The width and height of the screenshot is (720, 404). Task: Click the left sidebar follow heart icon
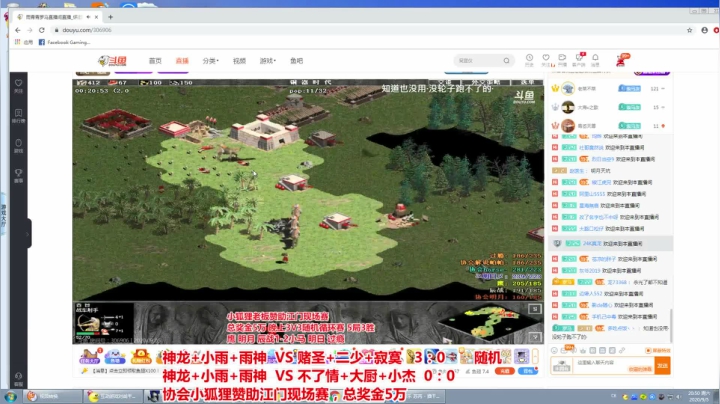point(18,85)
